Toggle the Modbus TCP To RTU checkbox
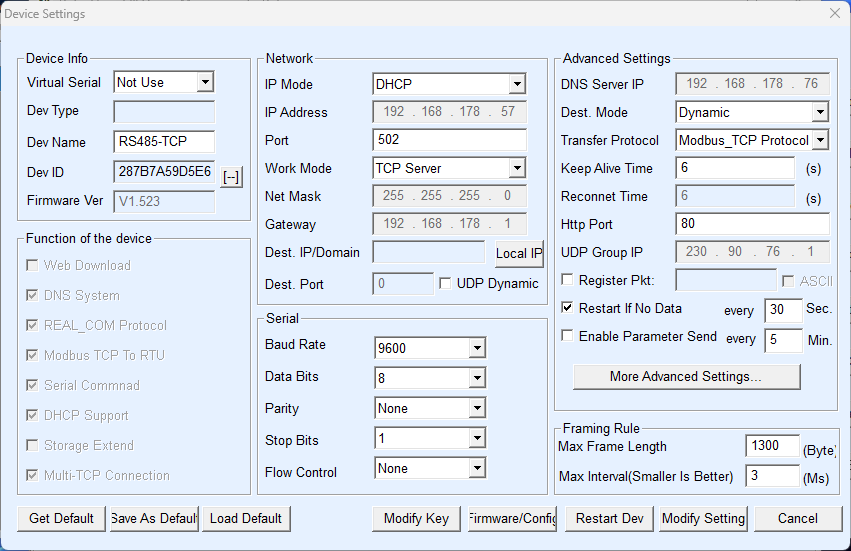 33,355
